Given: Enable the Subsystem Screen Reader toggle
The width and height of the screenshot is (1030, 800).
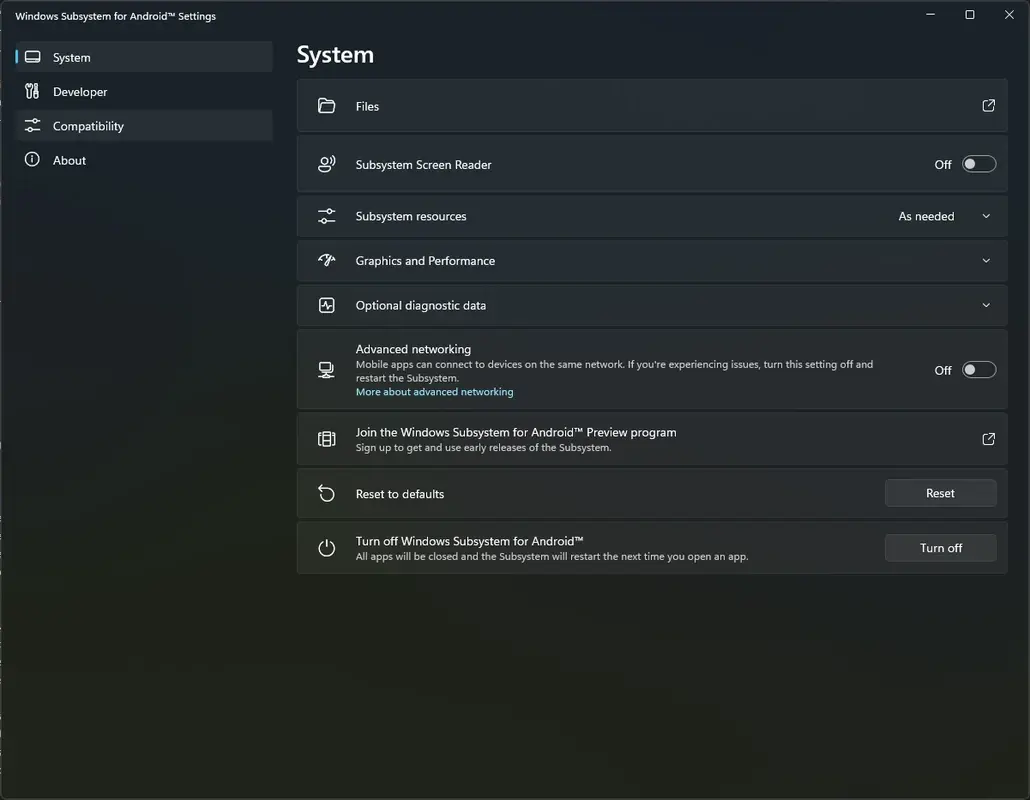Looking at the screenshot, I should (x=978, y=163).
